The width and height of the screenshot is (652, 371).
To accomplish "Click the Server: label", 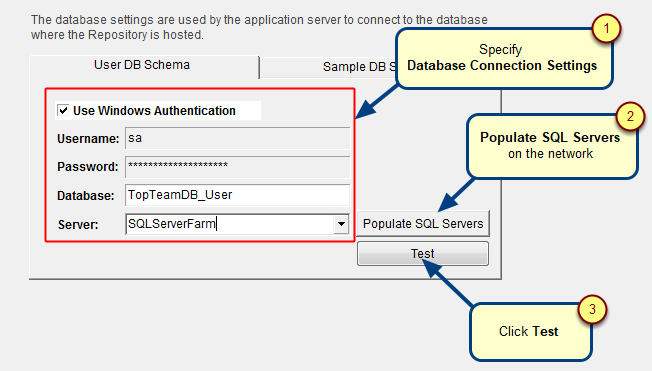I will tap(78, 225).
